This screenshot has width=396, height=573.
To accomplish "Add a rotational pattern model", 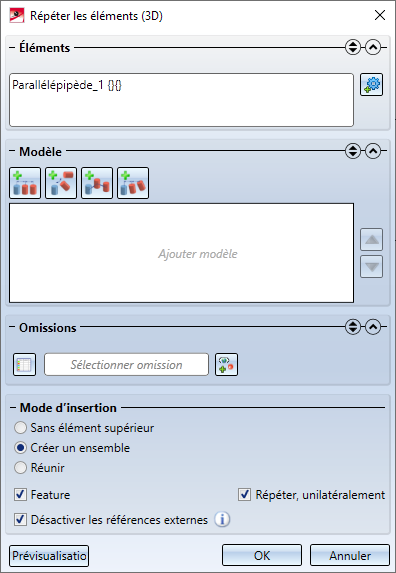I will 61,183.
